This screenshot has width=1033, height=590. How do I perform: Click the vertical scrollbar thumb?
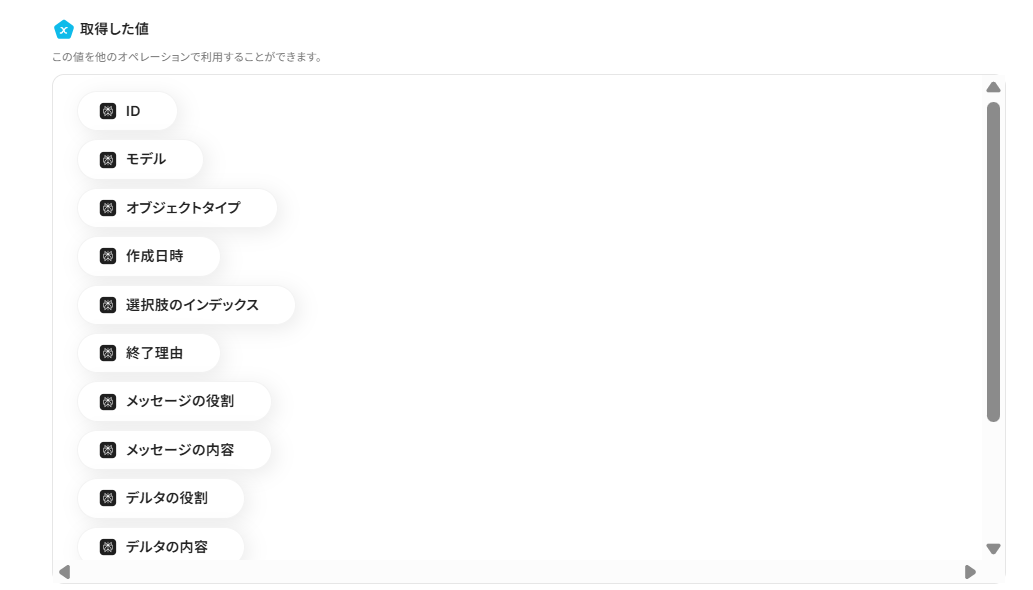[993, 260]
